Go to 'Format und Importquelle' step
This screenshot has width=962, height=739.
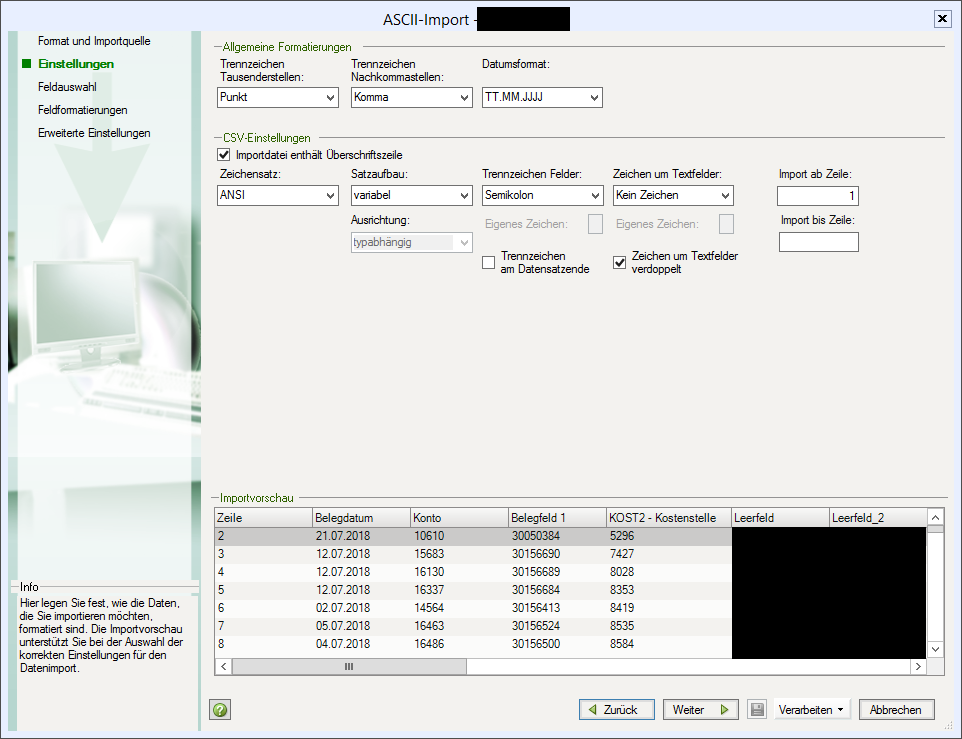(94, 41)
